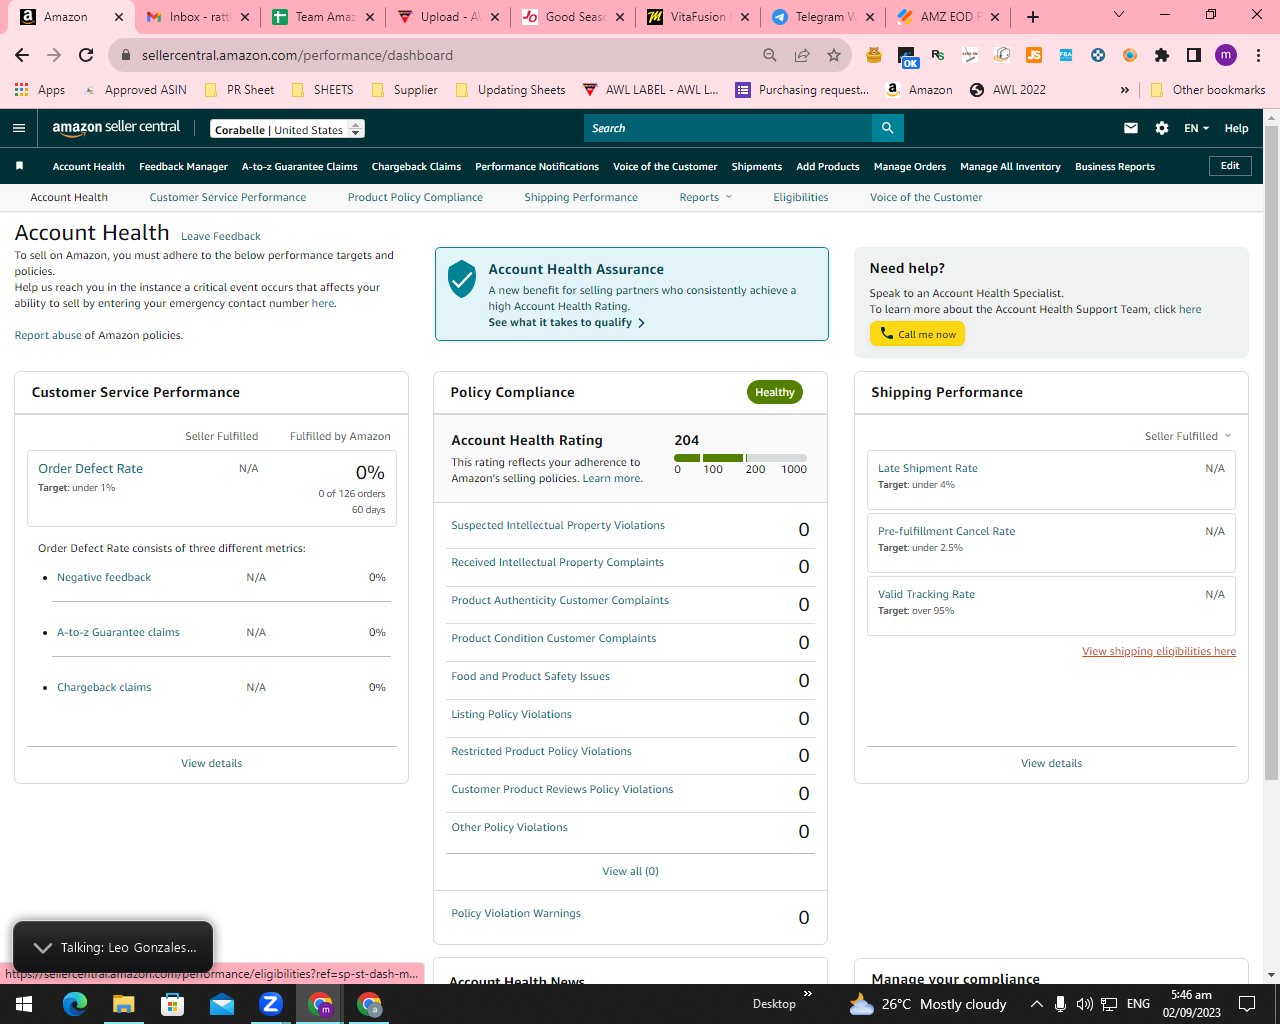Open View details under Customer Service Performance
1280x1024 pixels.
[x=212, y=763]
